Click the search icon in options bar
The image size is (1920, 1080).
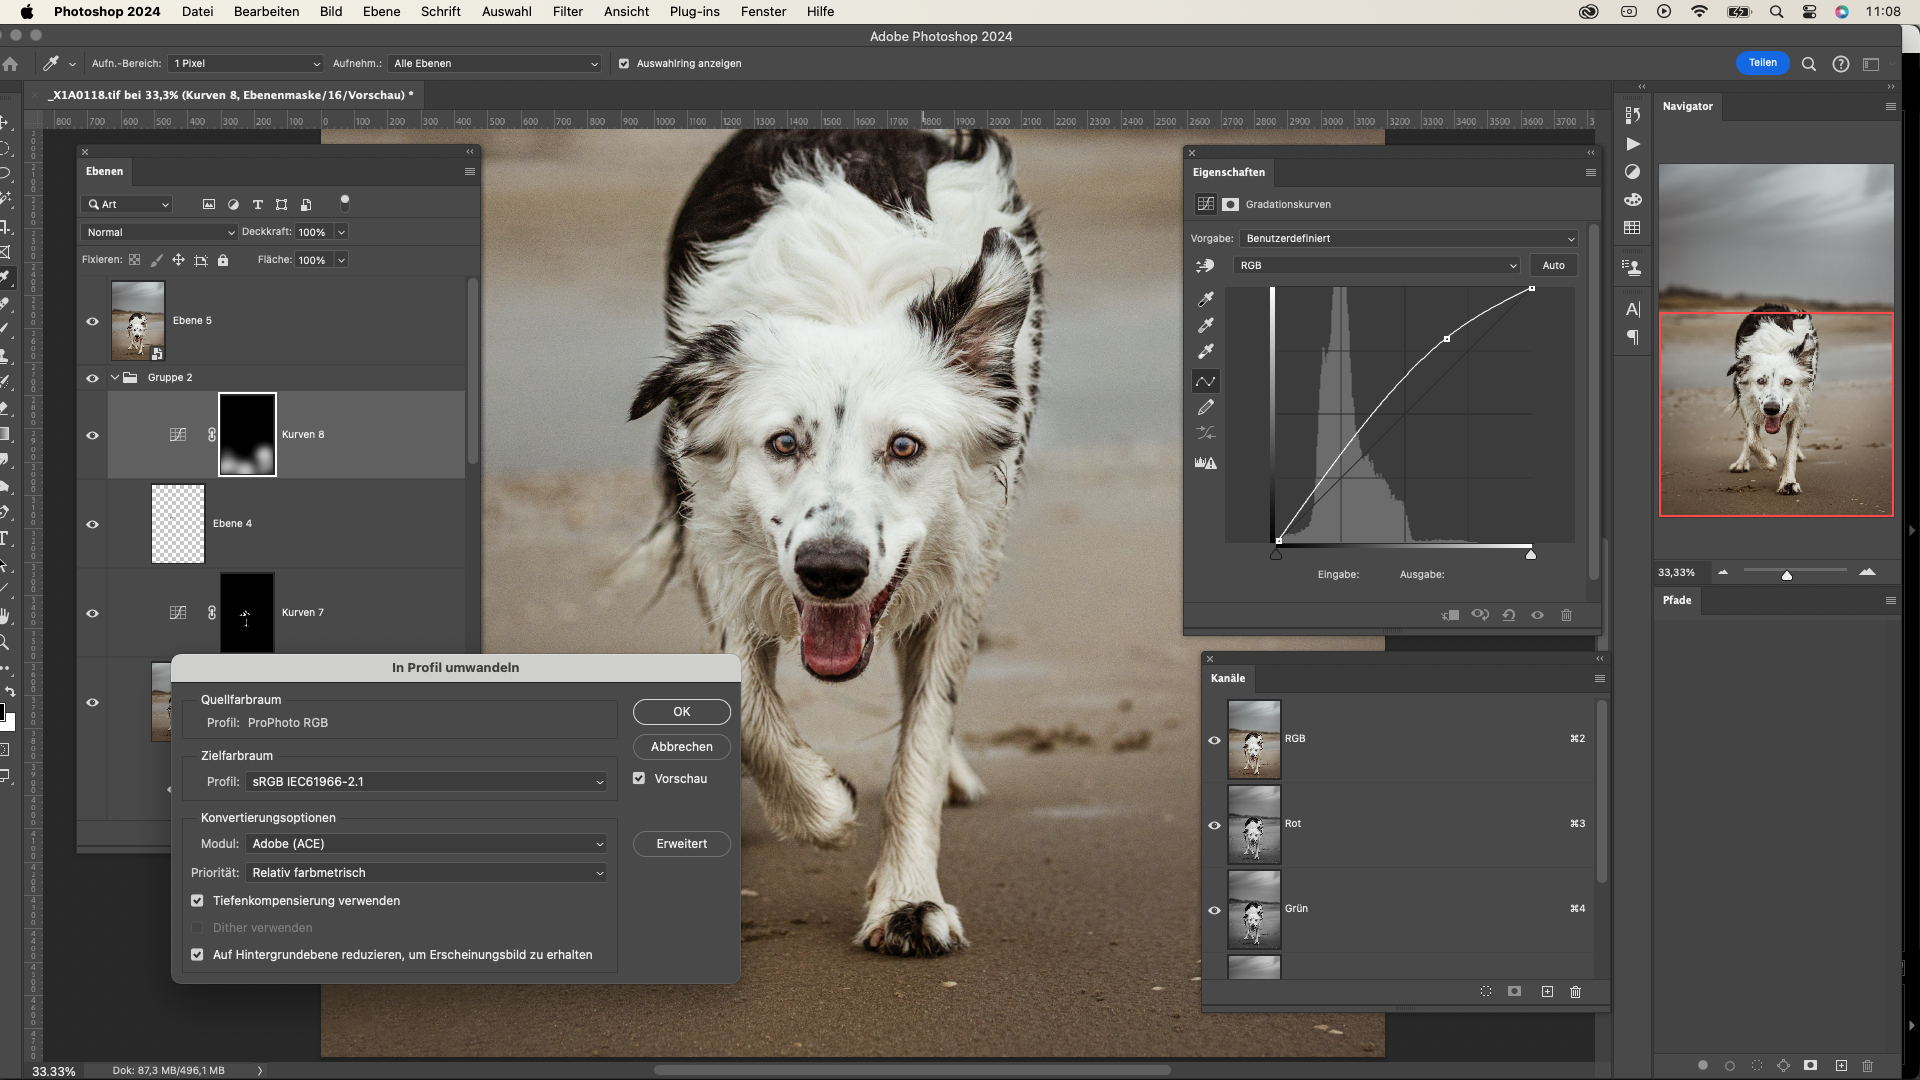pyautogui.click(x=1808, y=64)
